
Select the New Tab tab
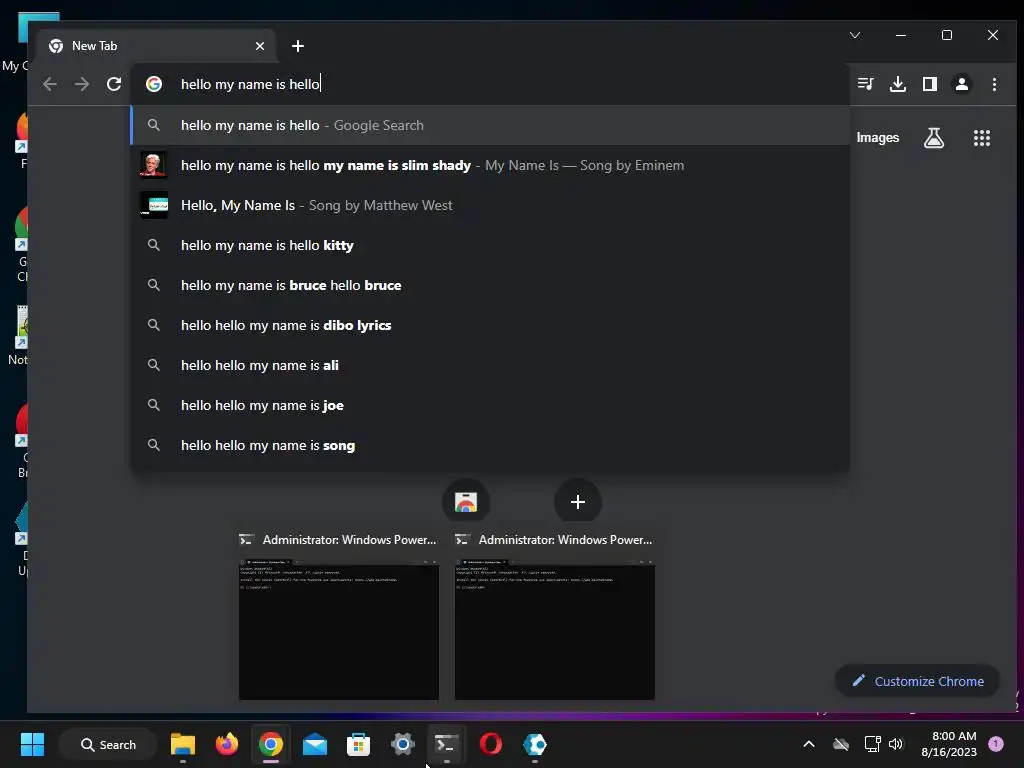click(x=157, y=46)
